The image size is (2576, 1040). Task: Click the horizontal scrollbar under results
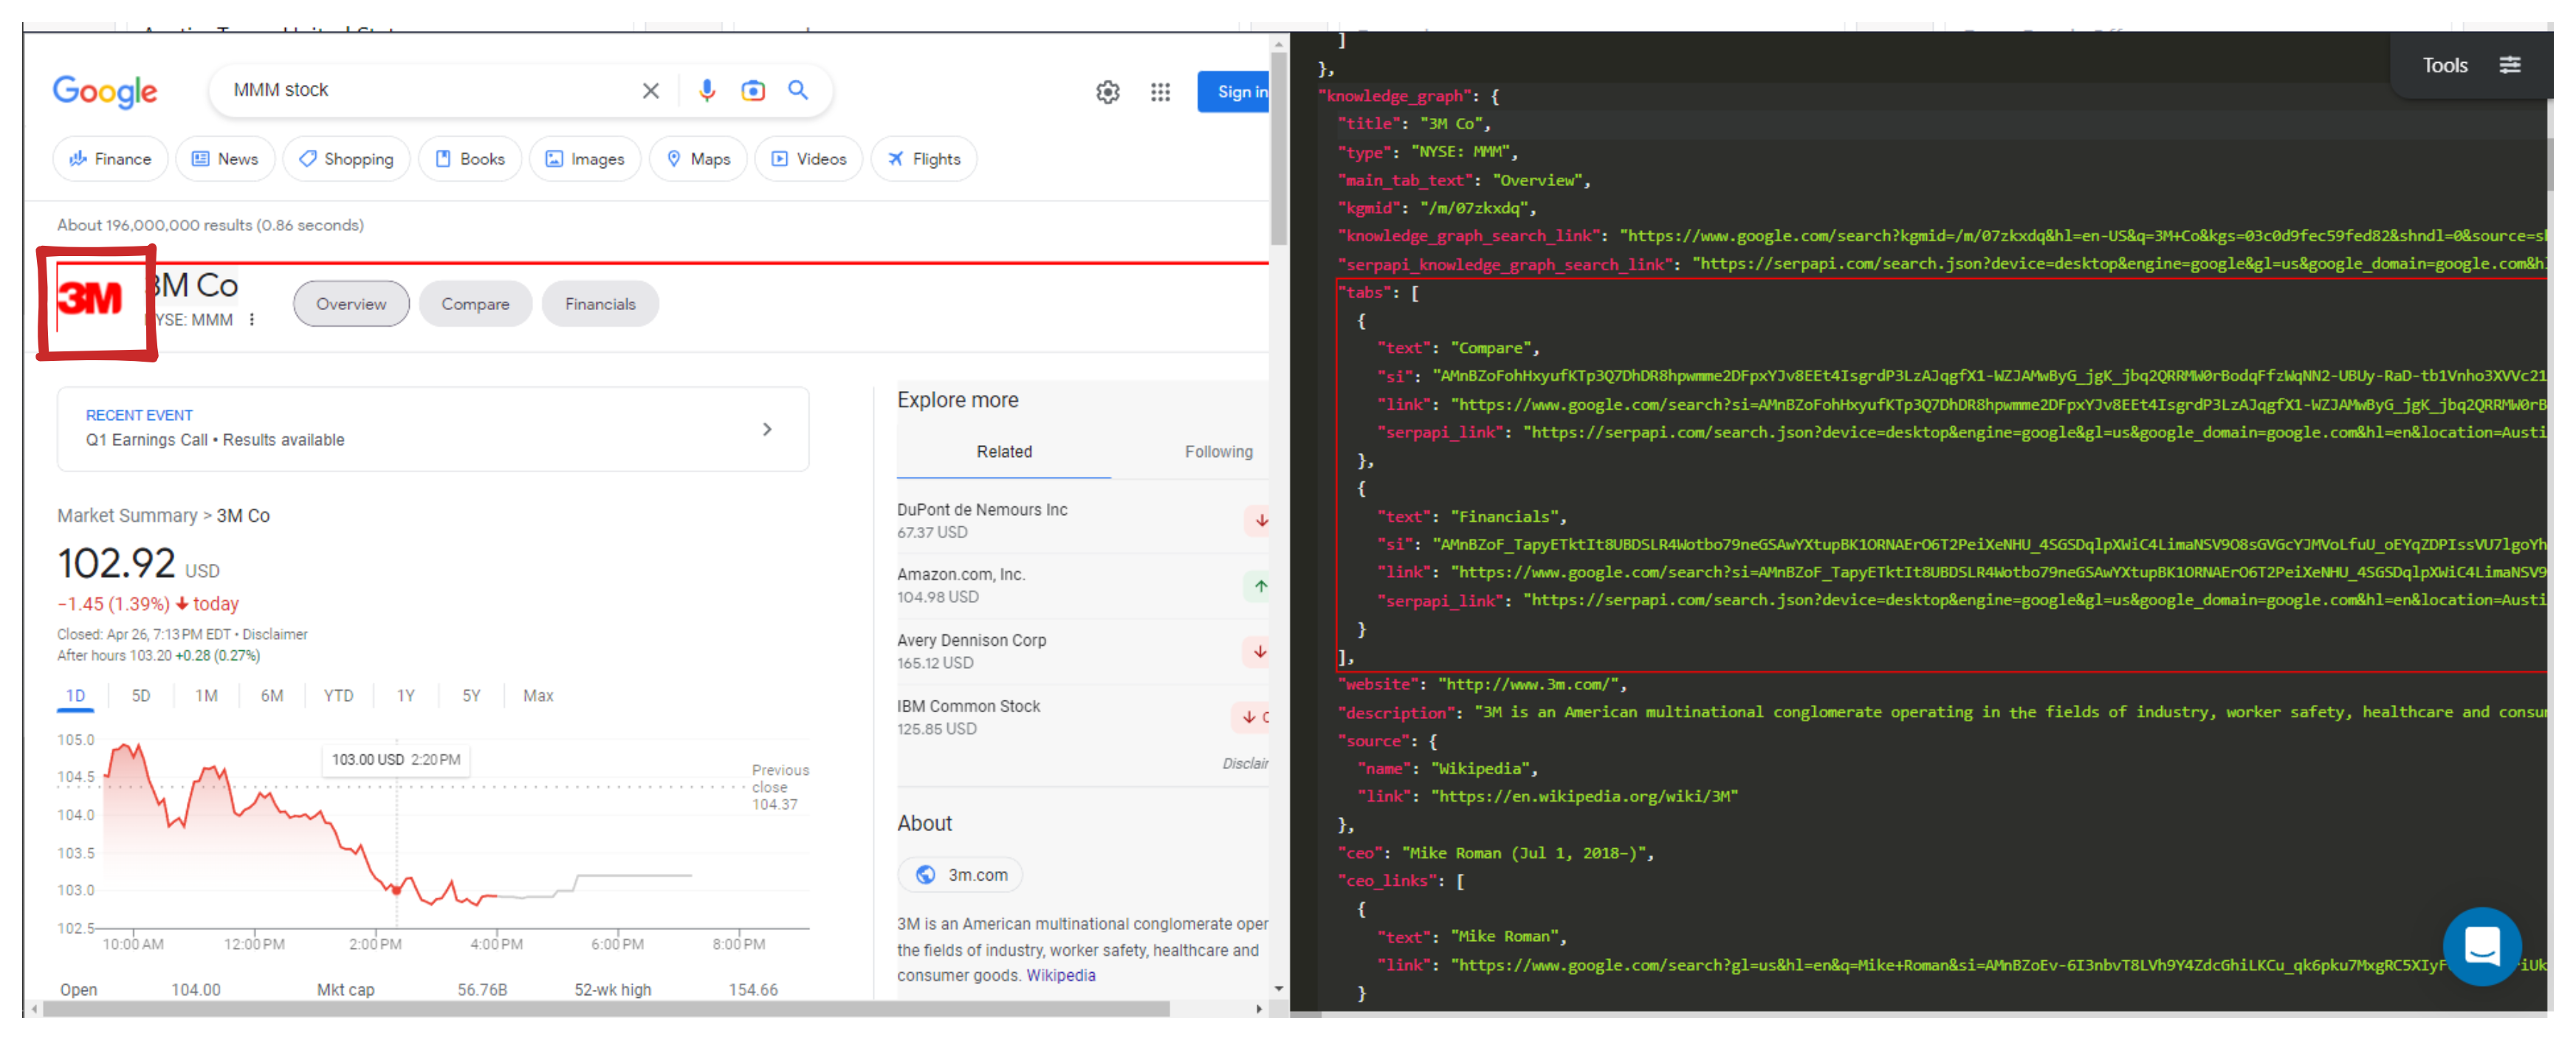(x=606, y=1009)
